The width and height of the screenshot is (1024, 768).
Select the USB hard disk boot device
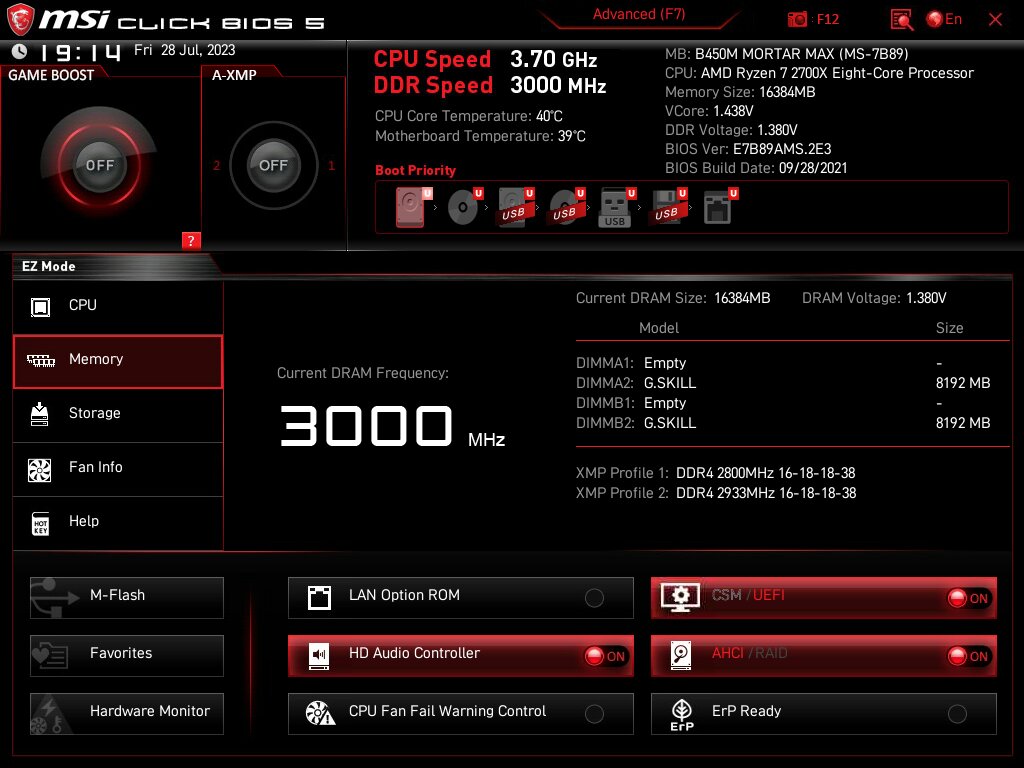[516, 208]
